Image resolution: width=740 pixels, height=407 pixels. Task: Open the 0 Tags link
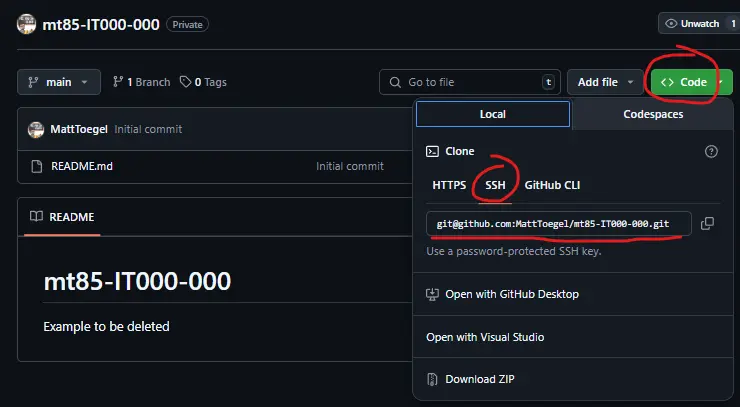(203, 82)
